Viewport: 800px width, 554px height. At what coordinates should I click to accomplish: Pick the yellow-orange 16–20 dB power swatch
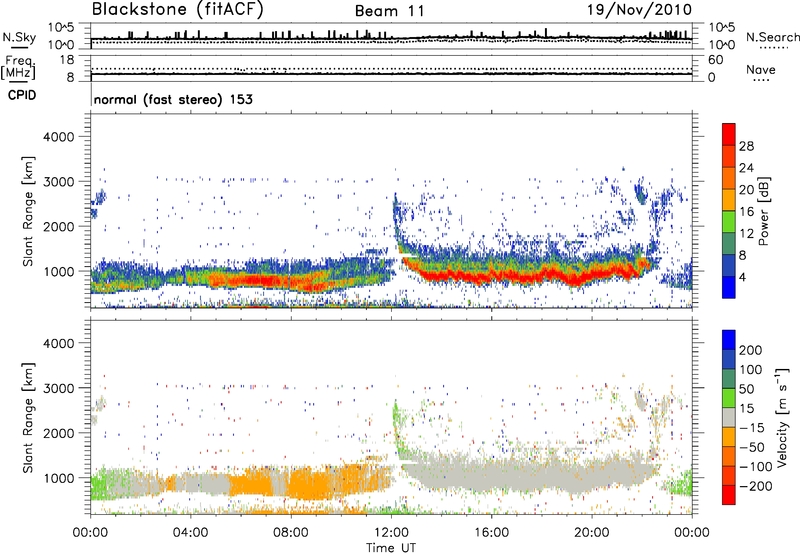[x=729, y=200]
